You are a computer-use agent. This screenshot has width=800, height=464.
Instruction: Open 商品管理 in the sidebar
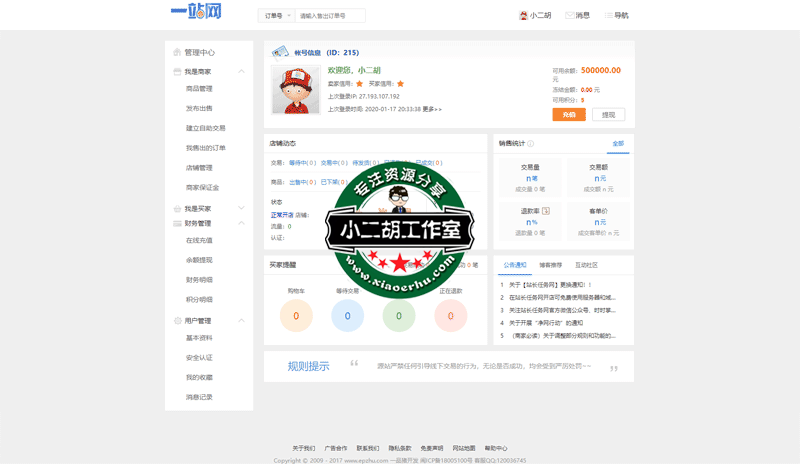coord(199,89)
